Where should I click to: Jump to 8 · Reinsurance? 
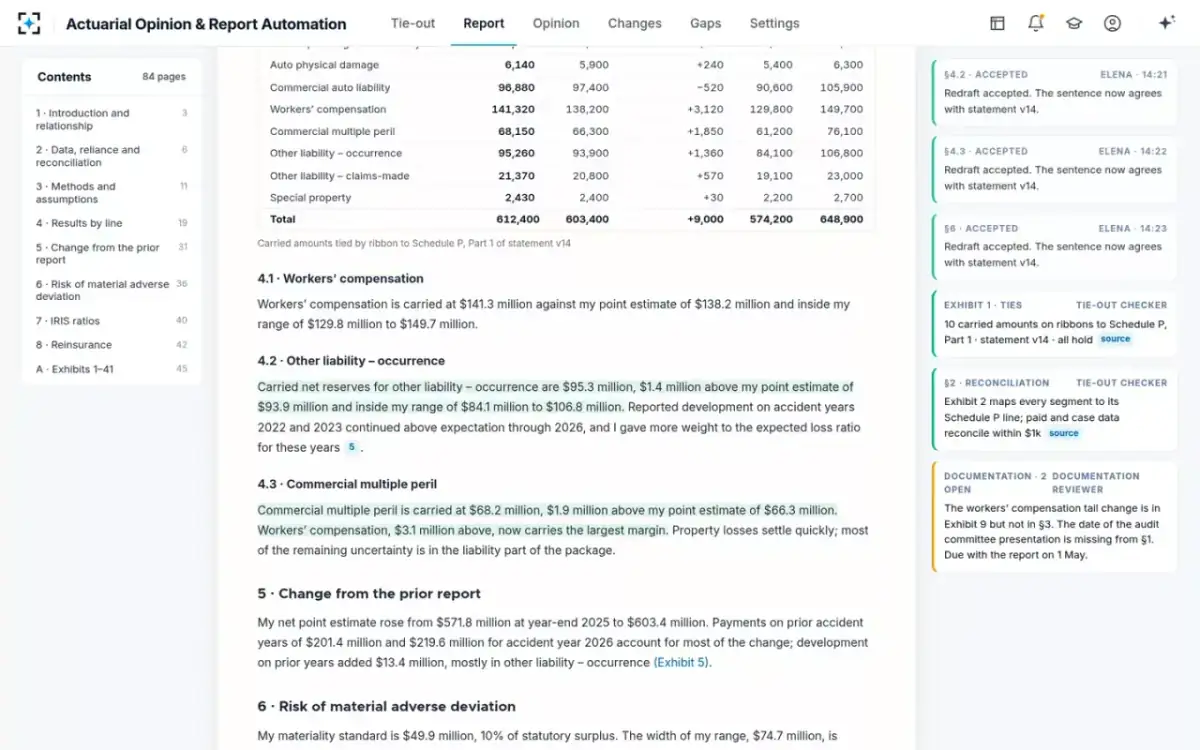[x=111, y=345]
